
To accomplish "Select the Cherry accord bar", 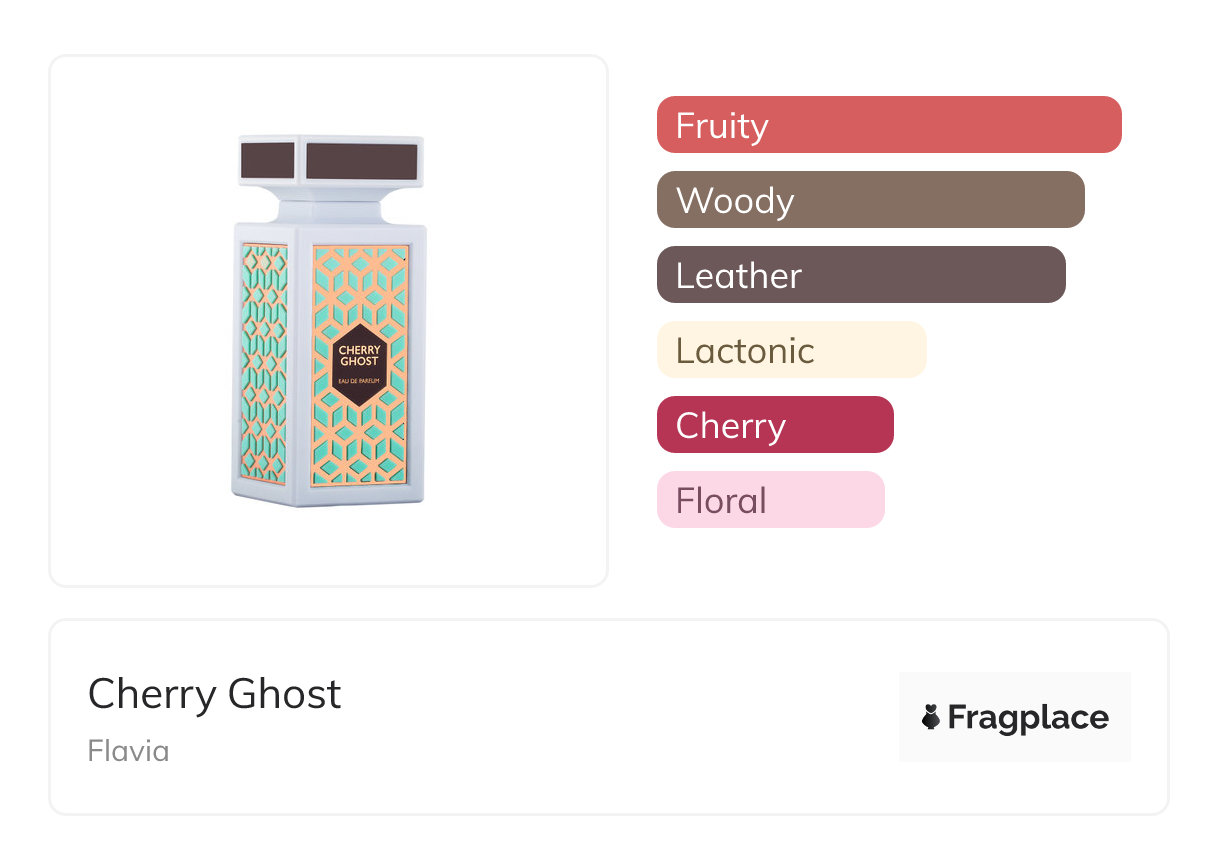I will (774, 425).
